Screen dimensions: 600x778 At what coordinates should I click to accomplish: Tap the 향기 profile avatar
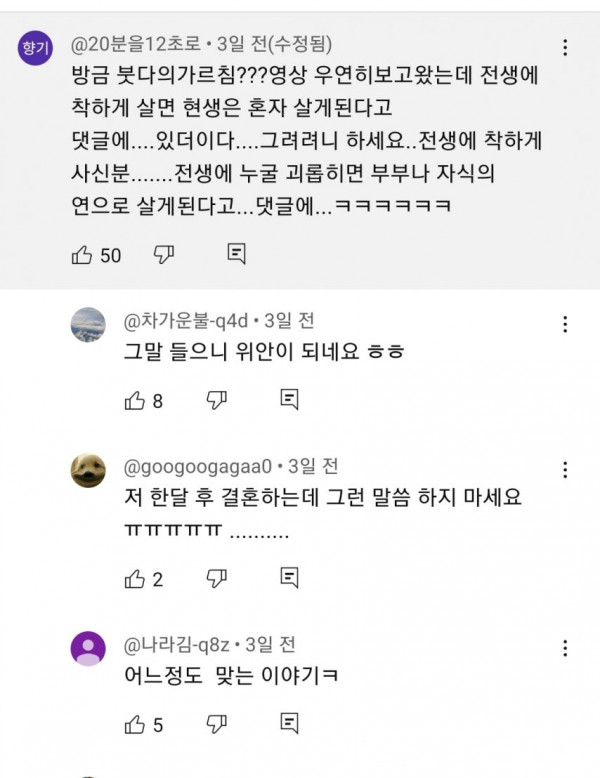click(x=36, y=52)
